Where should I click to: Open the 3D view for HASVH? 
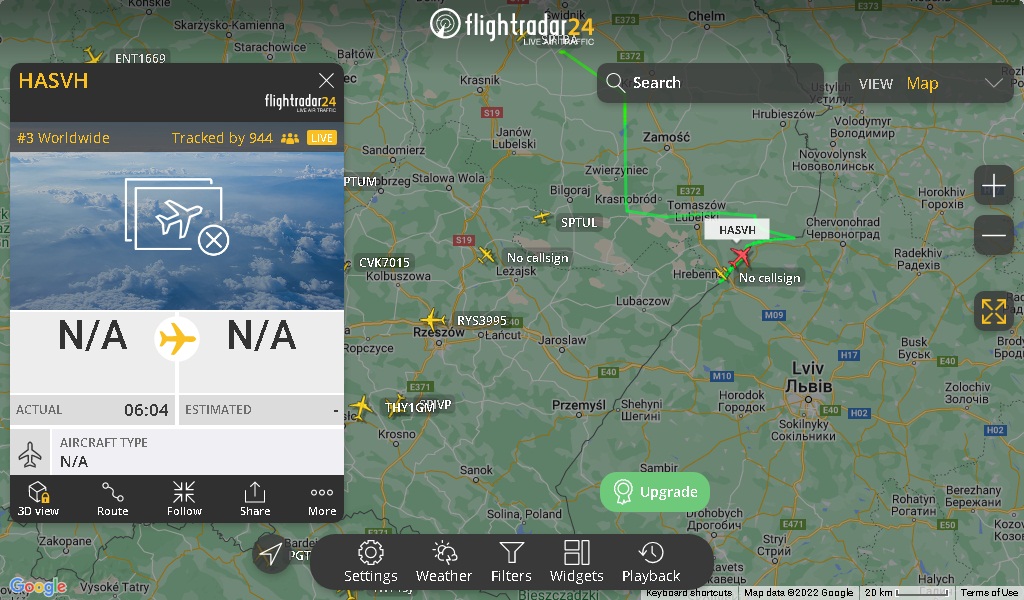38,499
